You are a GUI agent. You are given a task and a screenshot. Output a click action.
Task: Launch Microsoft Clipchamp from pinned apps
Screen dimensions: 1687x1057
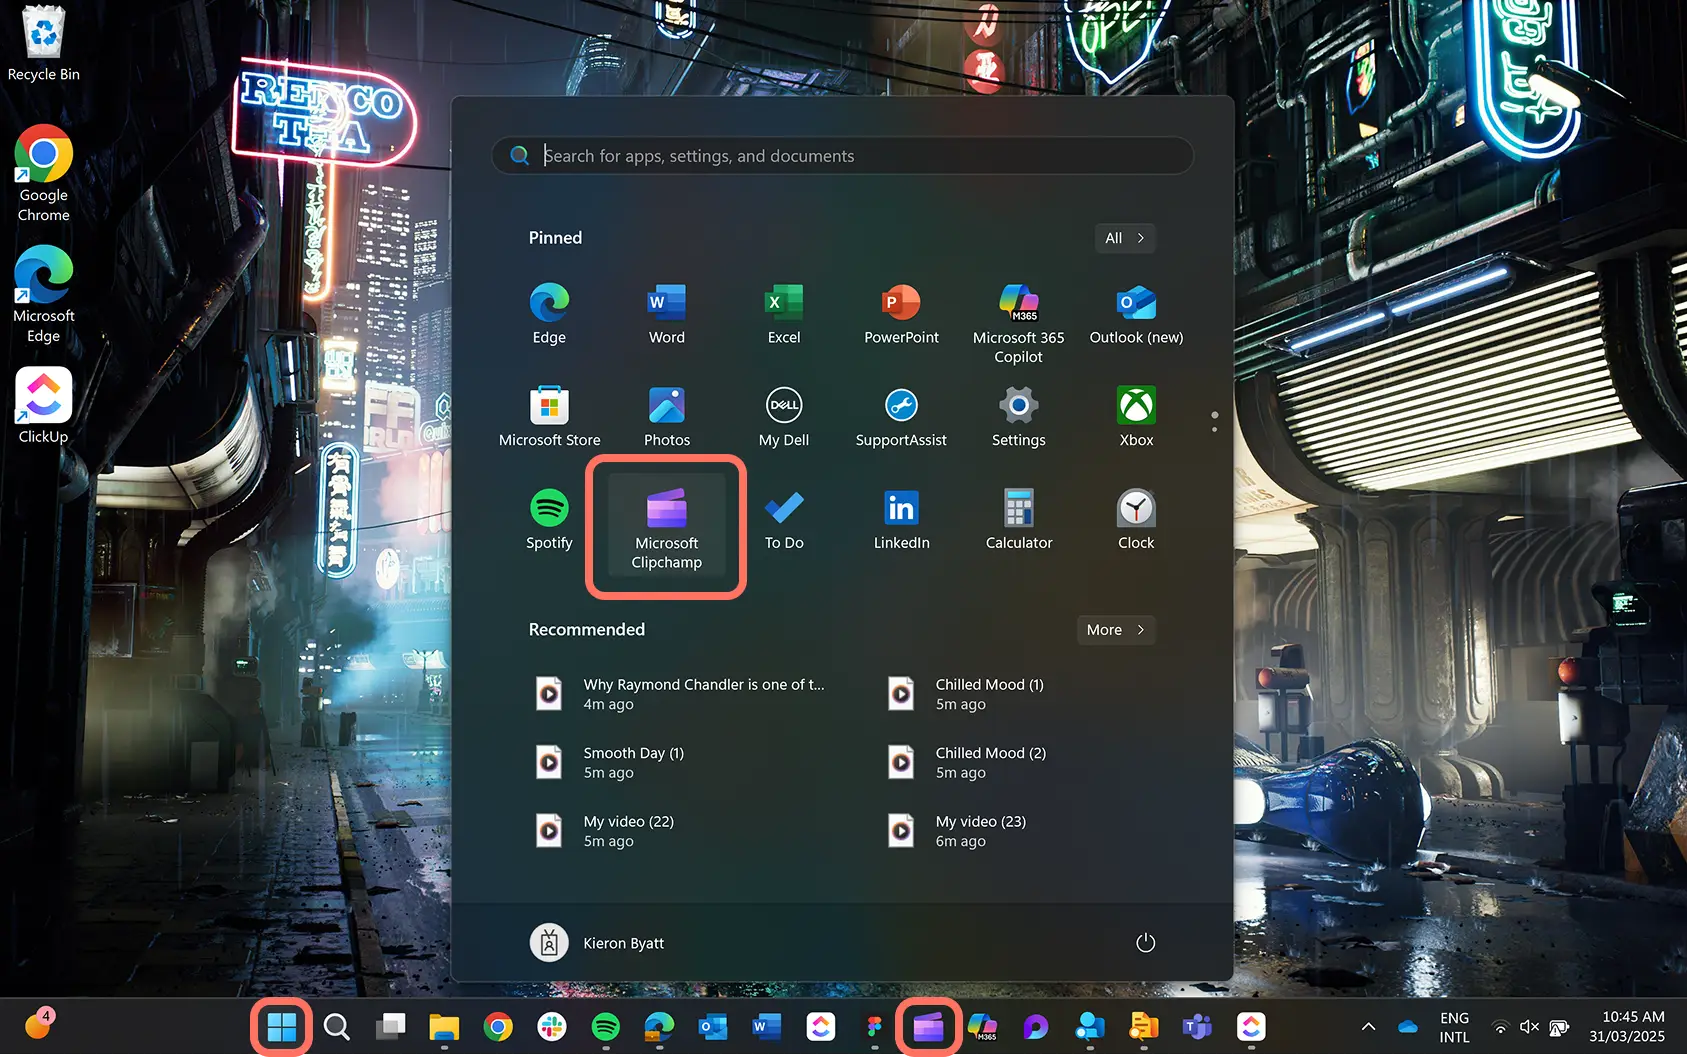click(x=667, y=528)
